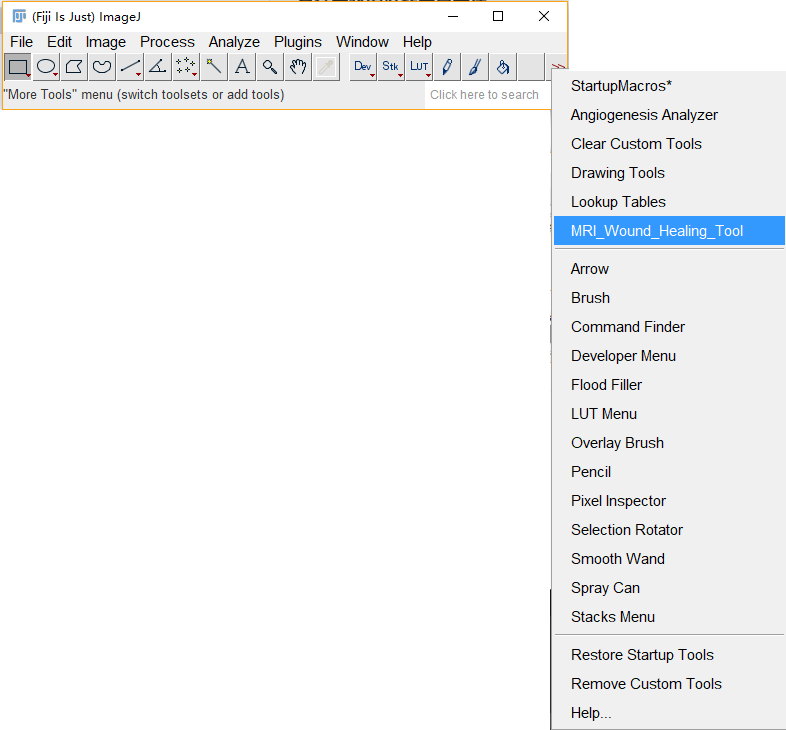
Task: Open the Plugins menu
Action: click(298, 42)
